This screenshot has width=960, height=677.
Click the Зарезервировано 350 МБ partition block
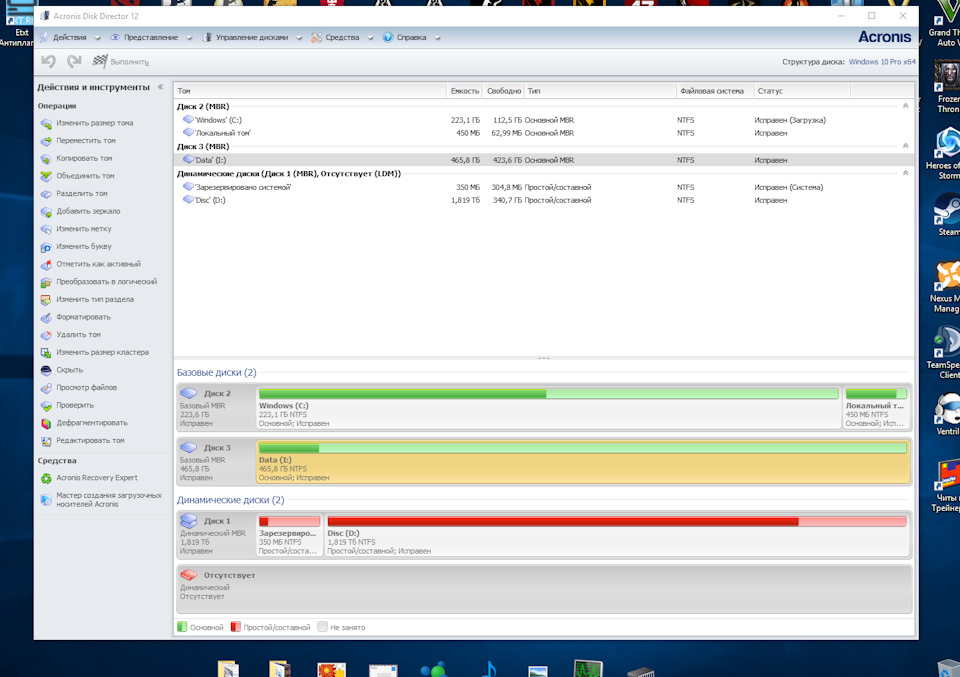tap(289, 535)
